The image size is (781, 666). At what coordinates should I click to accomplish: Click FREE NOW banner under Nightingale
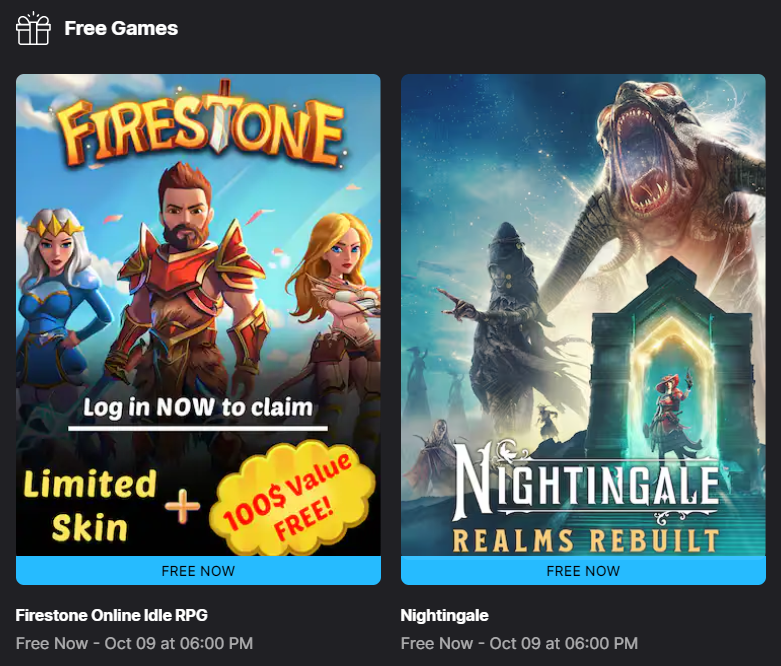[x=583, y=571]
